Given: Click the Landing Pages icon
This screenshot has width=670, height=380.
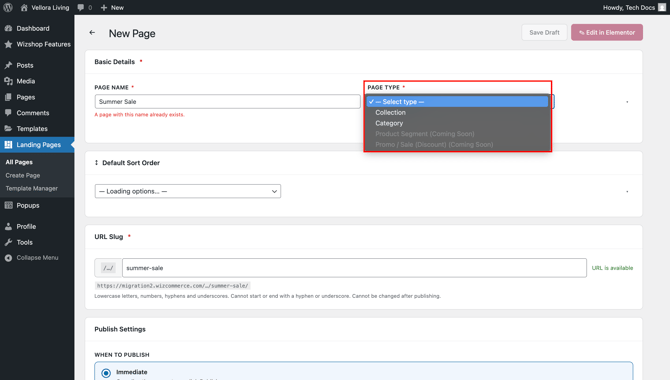Looking at the screenshot, I should click(8, 144).
